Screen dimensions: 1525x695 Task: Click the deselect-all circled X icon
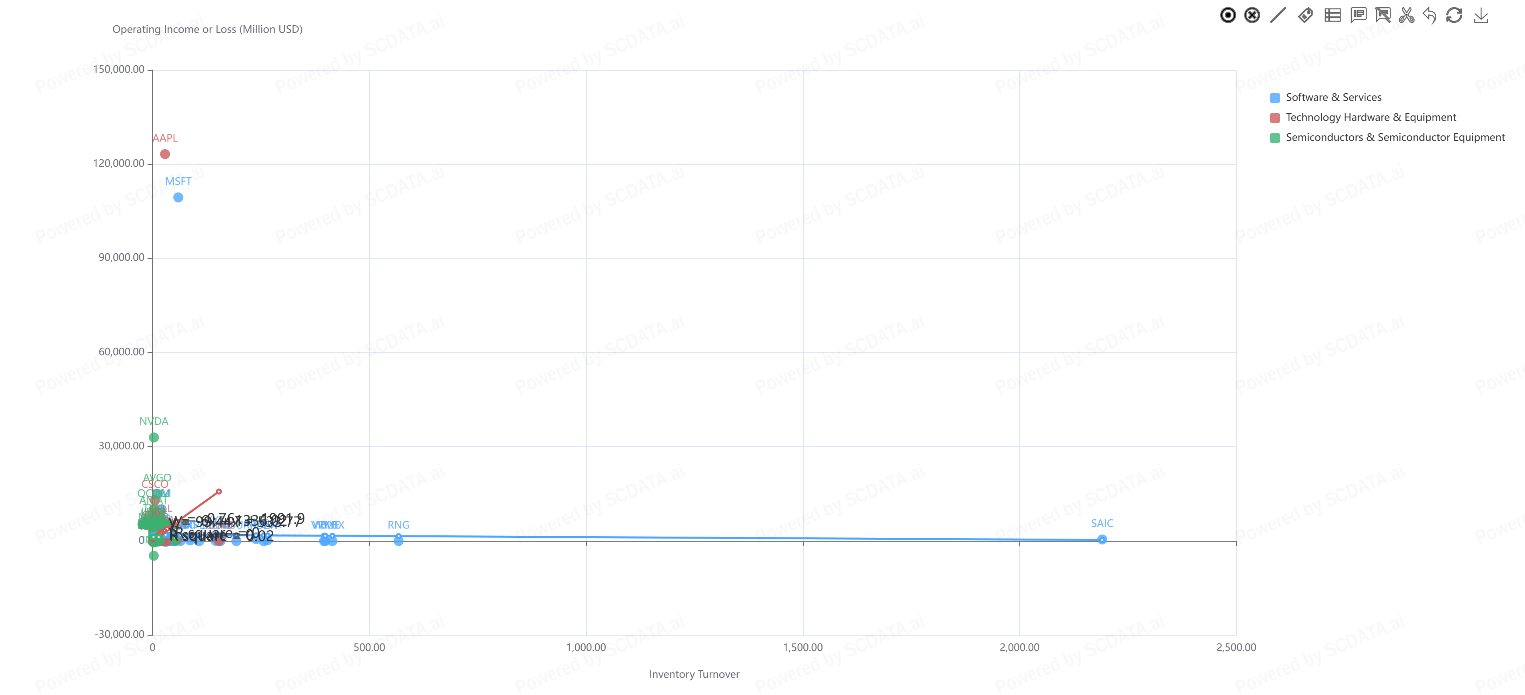(1252, 15)
